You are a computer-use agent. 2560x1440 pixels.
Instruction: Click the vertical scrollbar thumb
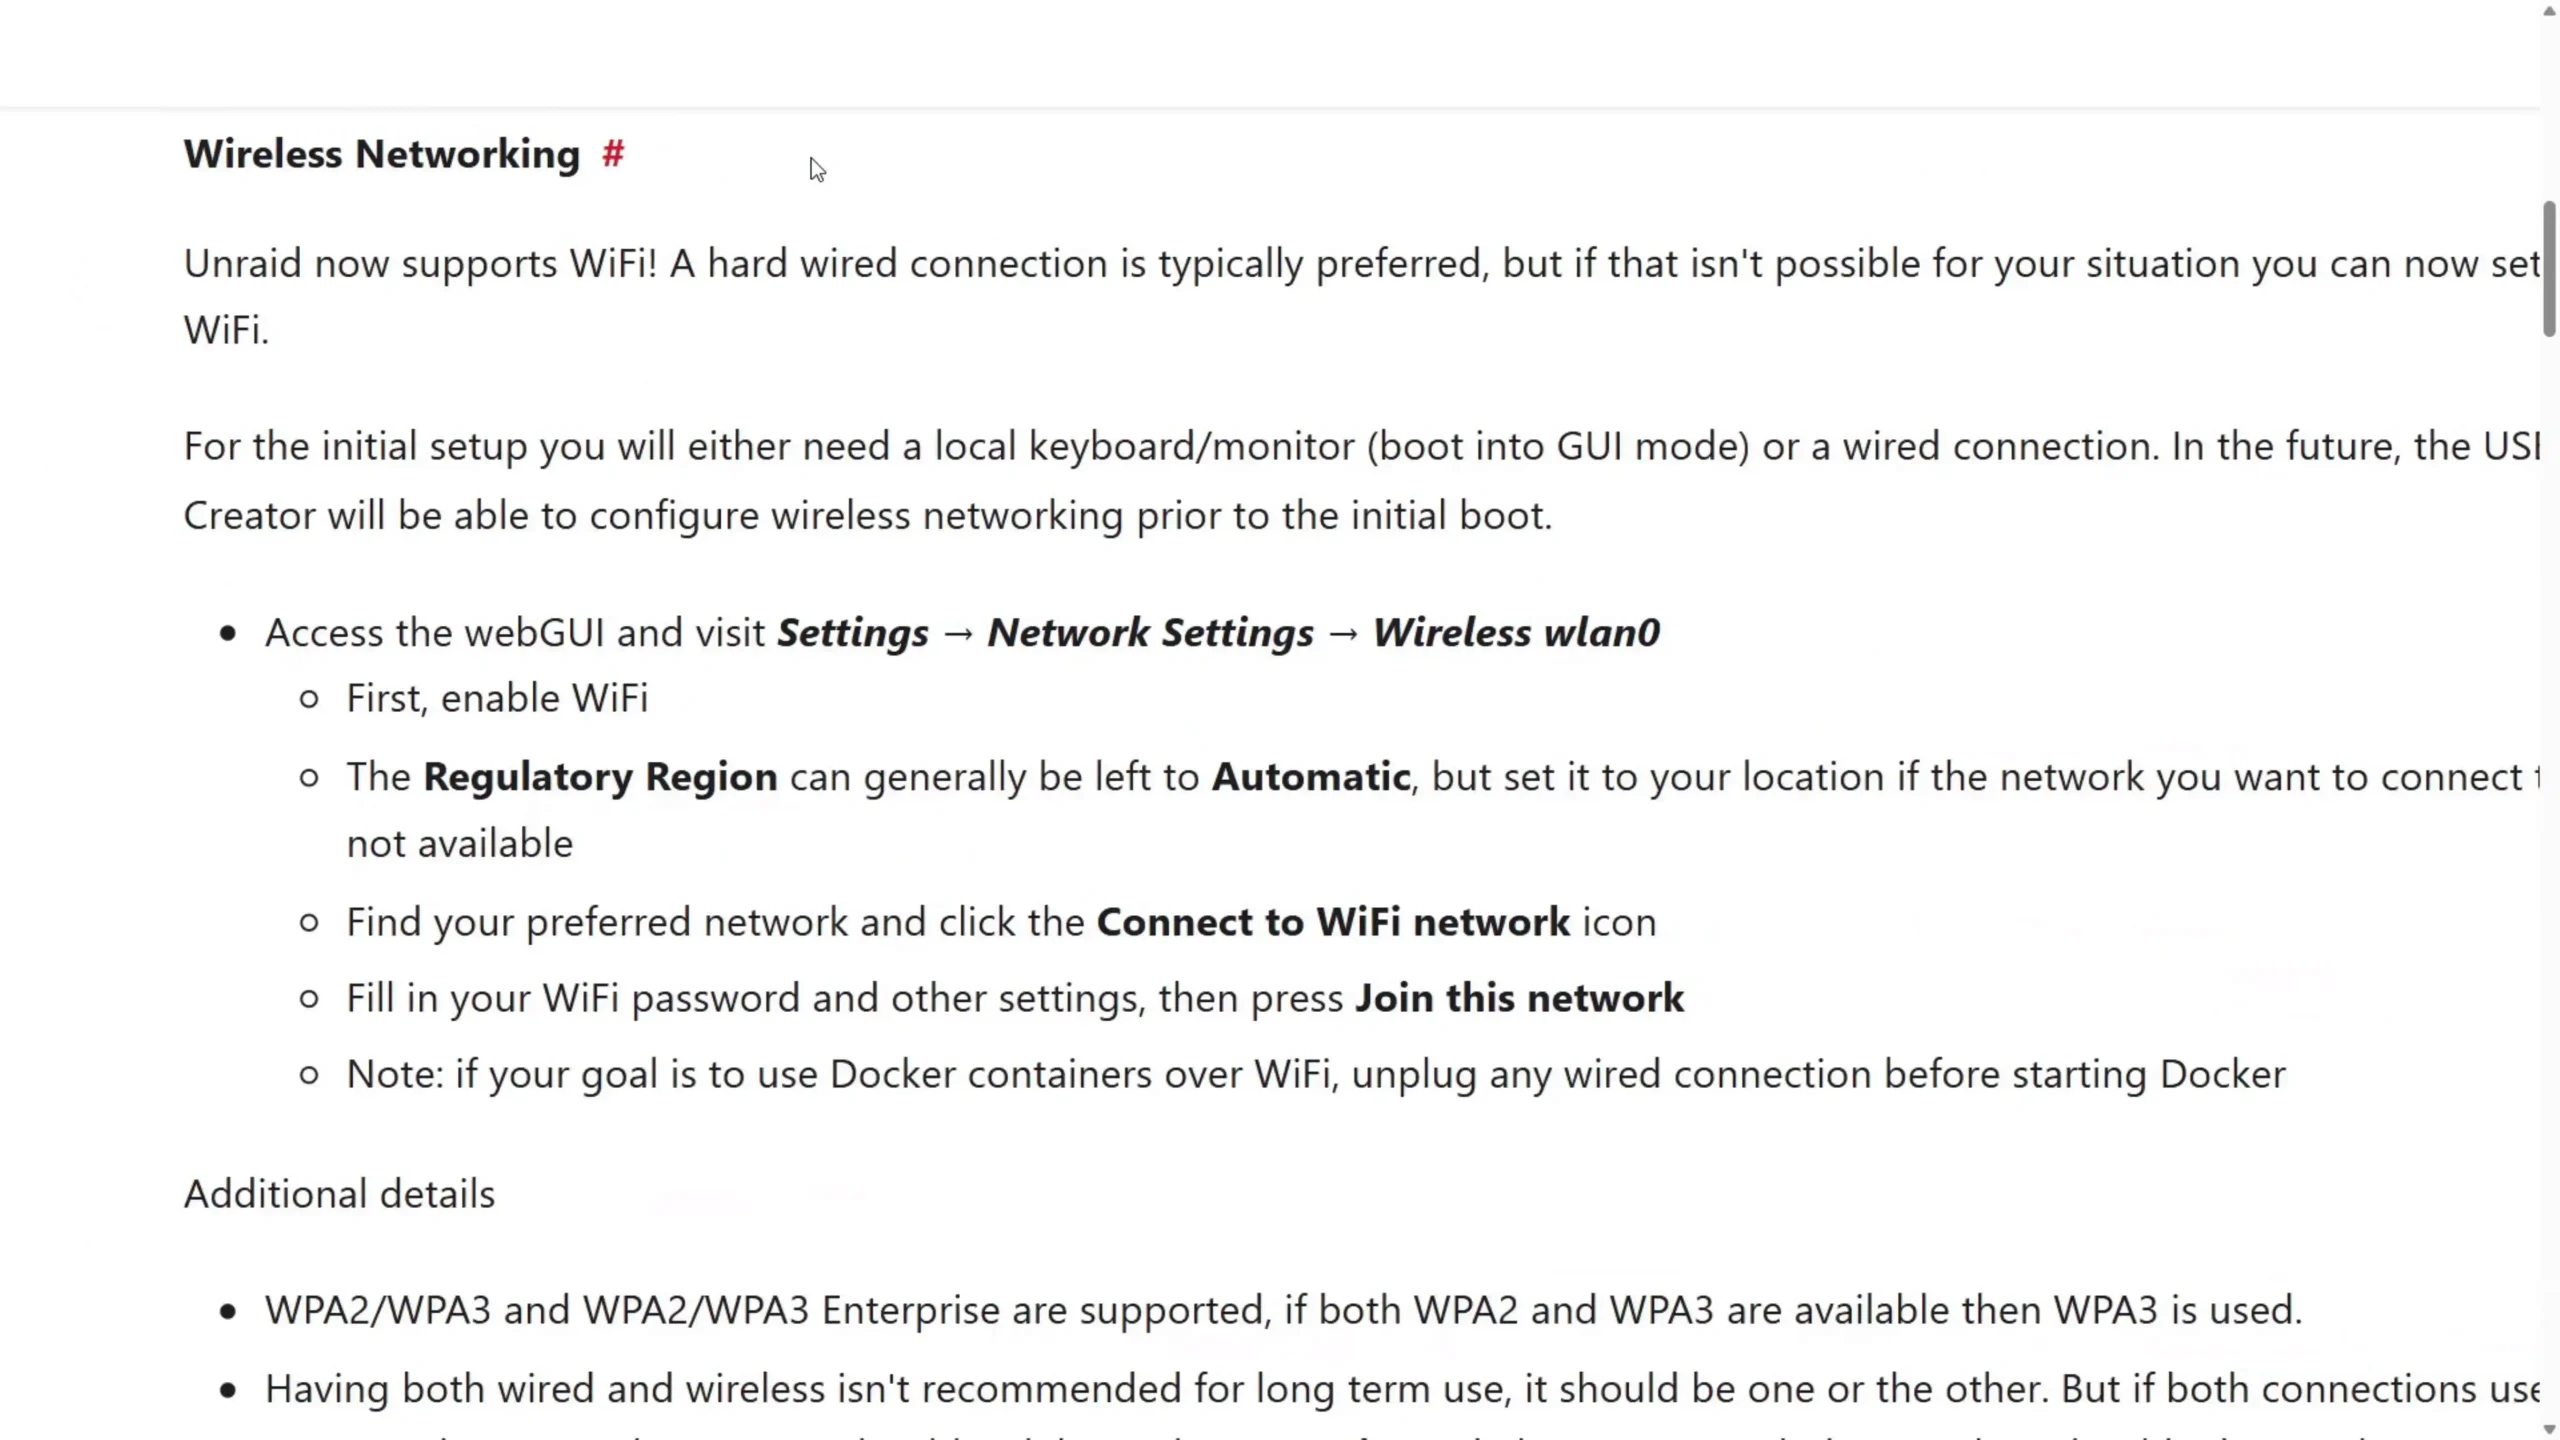point(2549,270)
